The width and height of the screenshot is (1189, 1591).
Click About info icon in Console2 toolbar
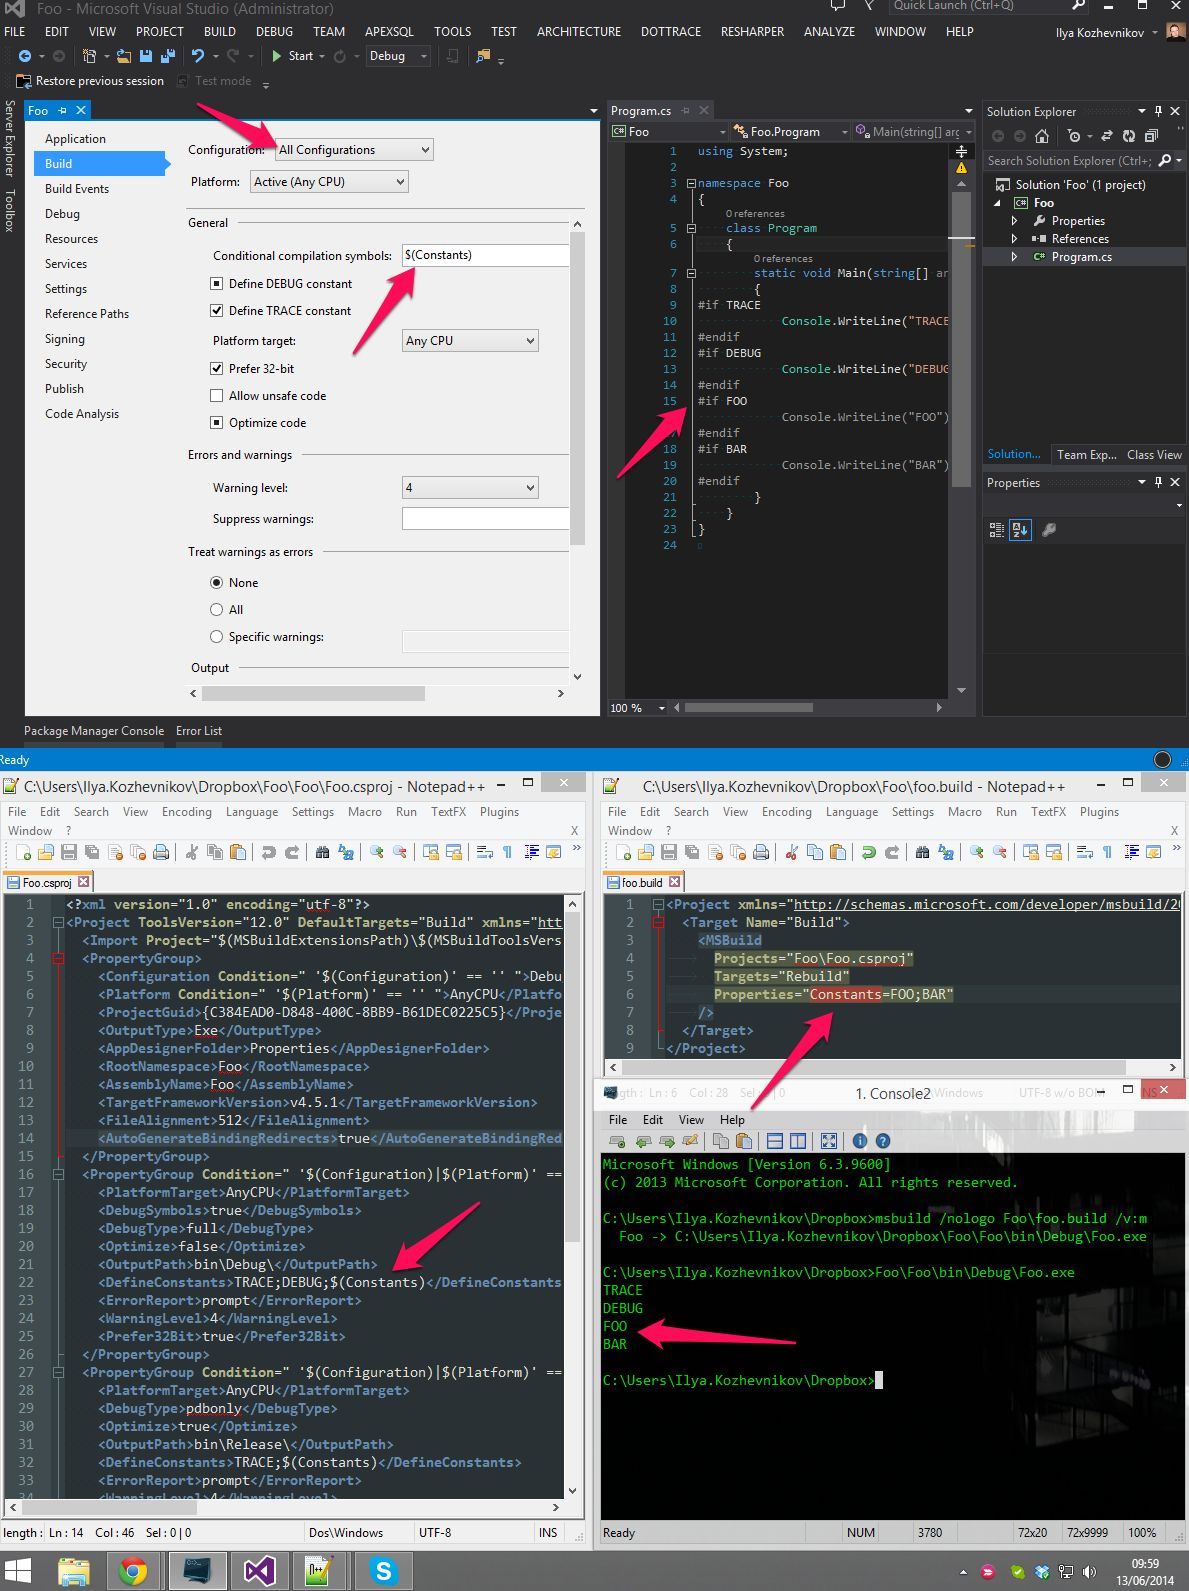point(860,1141)
